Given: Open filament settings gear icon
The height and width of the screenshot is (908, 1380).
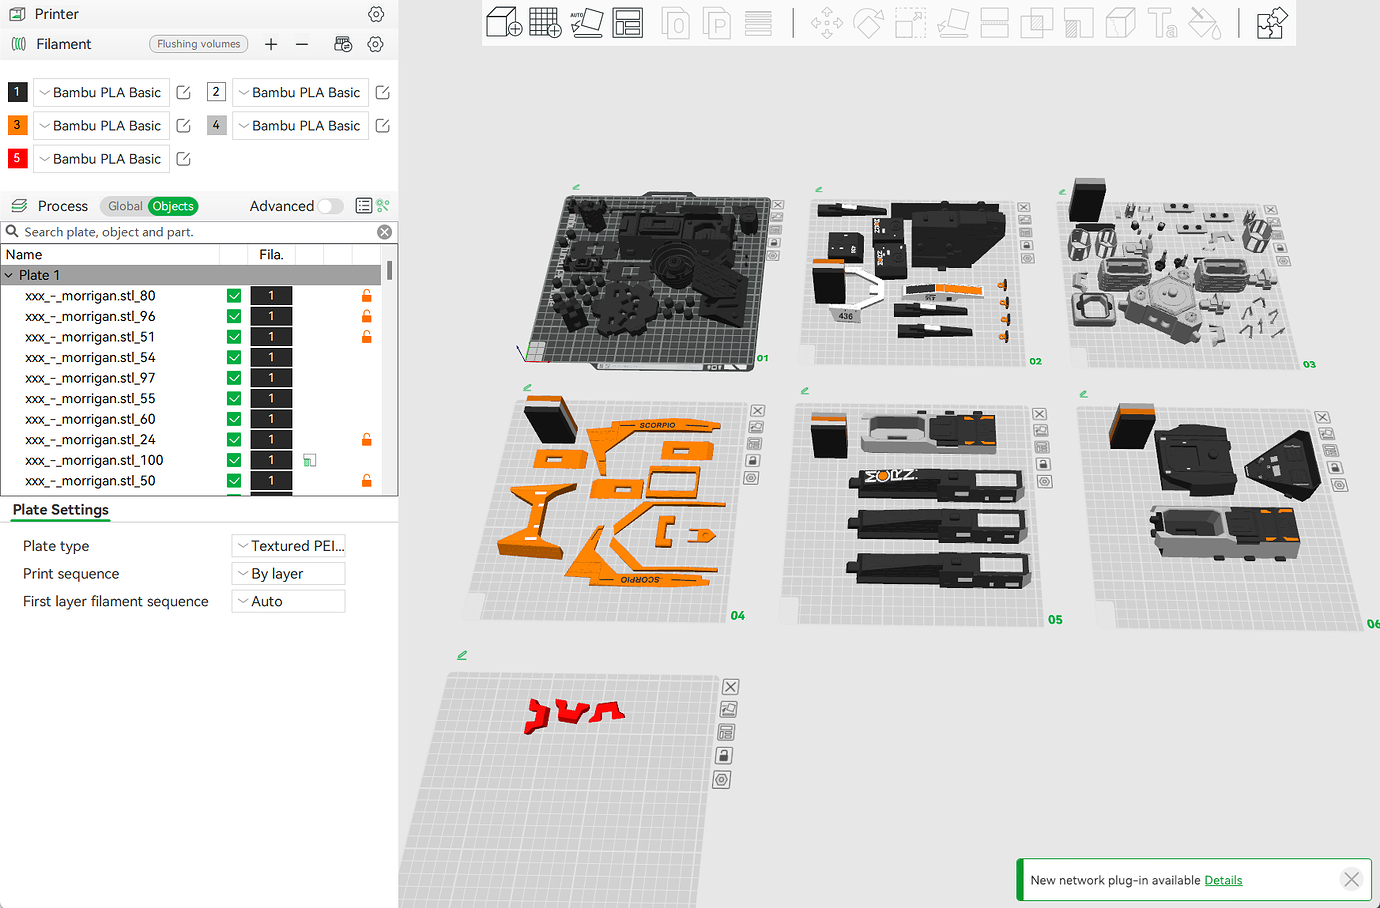Looking at the screenshot, I should coord(376,44).
